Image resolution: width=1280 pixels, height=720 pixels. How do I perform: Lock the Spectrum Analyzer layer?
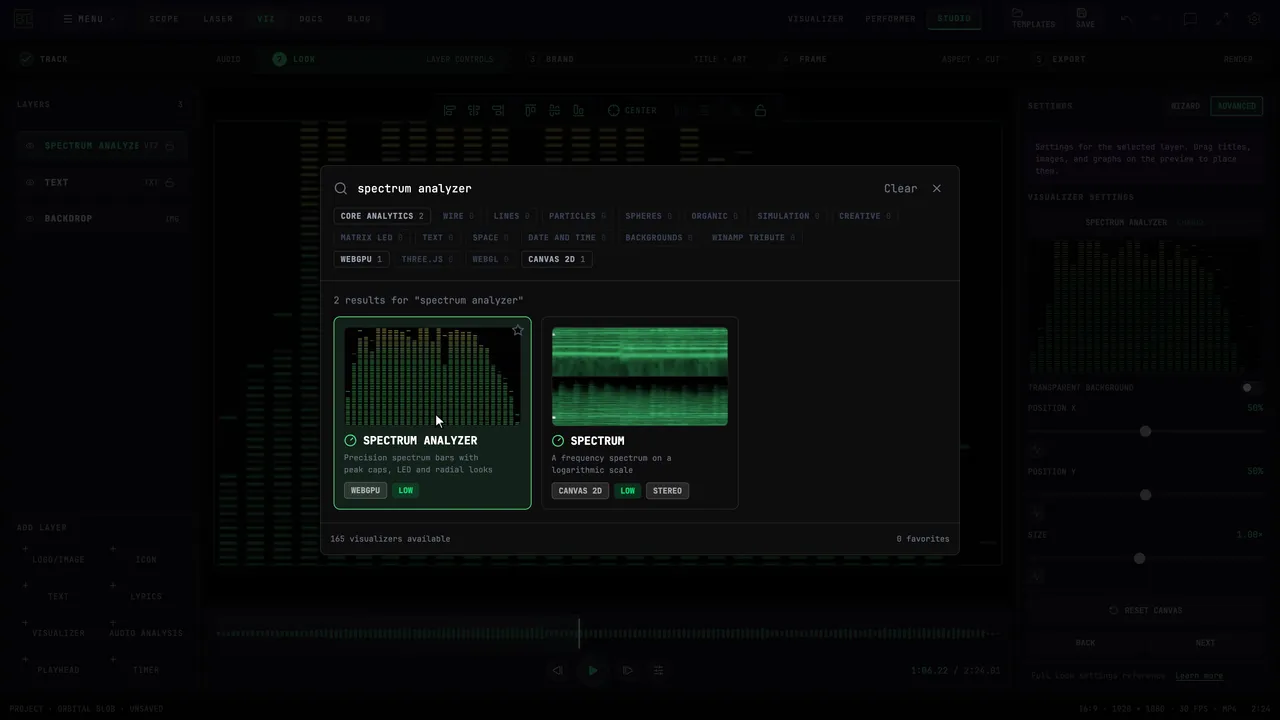pyautogui.click(x=170, y=146)
